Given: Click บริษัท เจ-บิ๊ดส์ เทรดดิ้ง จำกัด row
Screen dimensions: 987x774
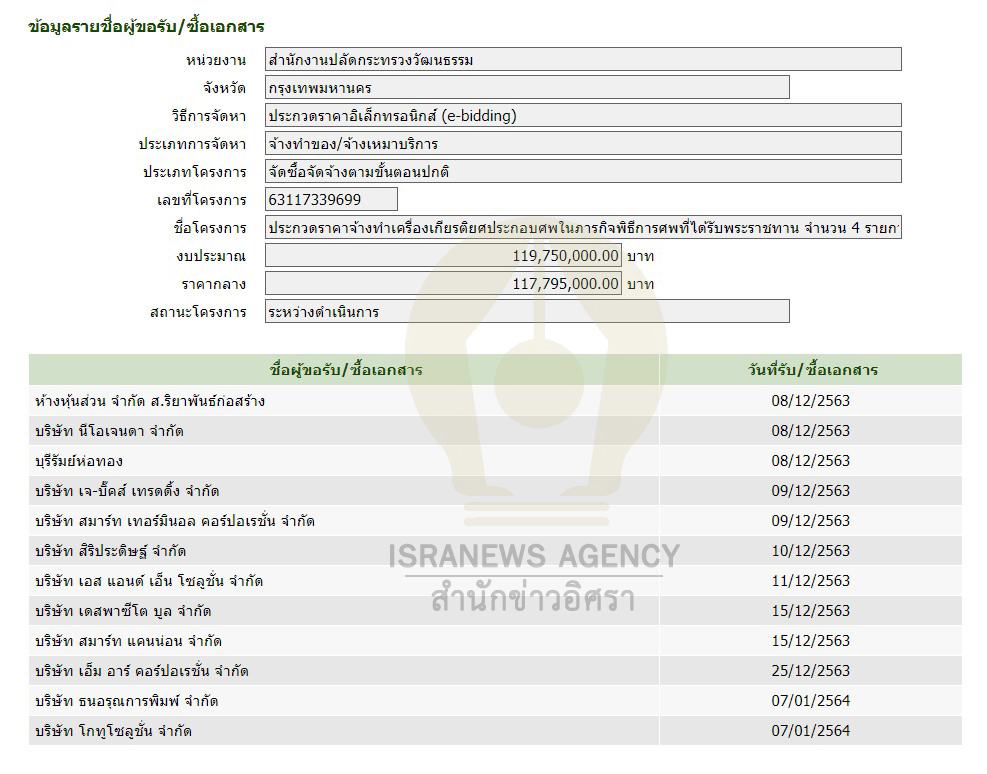Looking at the screenshot, I should (x=127, y=491).
